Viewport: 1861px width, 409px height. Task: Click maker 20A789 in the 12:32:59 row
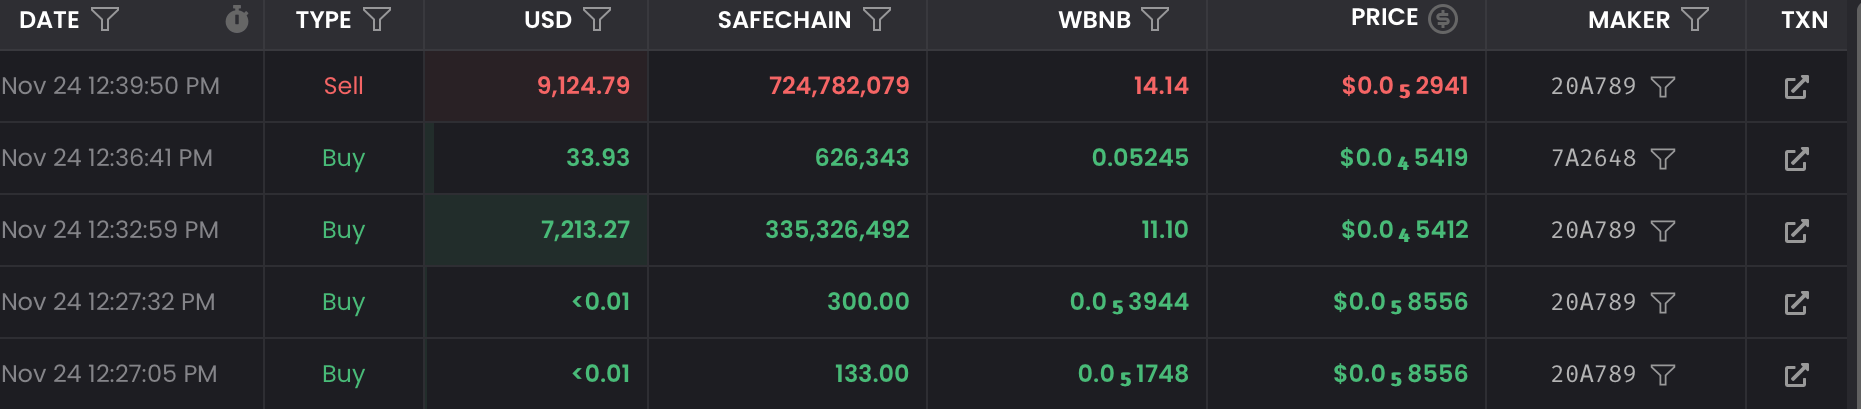(x=1593, y=231)
